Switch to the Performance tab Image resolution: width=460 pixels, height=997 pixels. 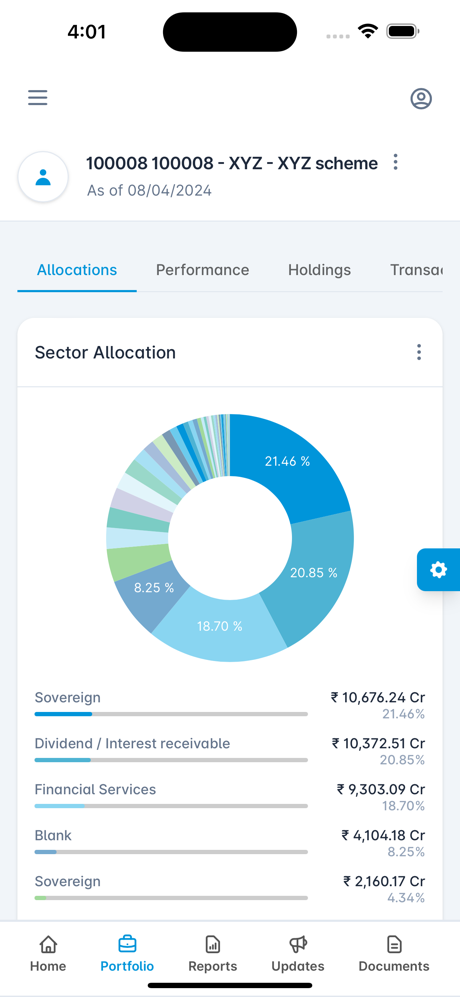click(202, 270)
